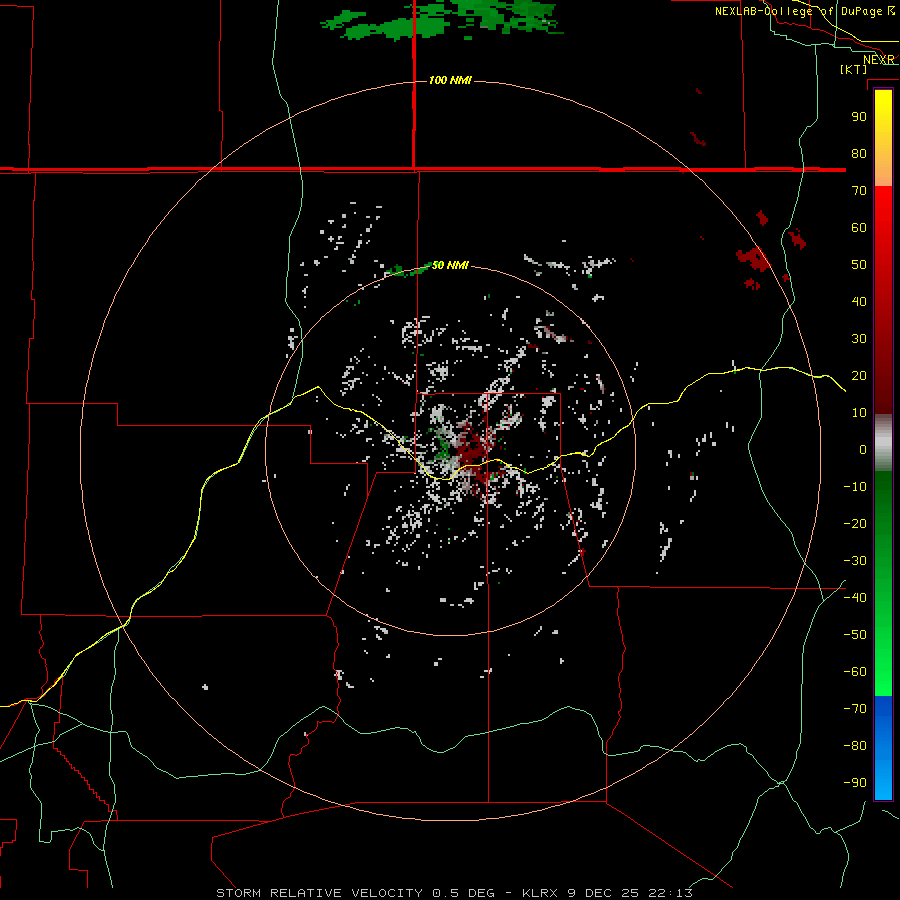Click the -80 value on velocity scale

click(x=855, y=746)
